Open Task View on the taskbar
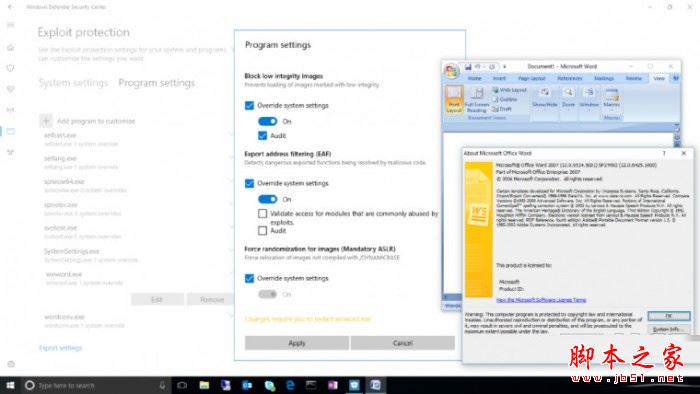Screen dimensions: 700x394 point(182,385)
